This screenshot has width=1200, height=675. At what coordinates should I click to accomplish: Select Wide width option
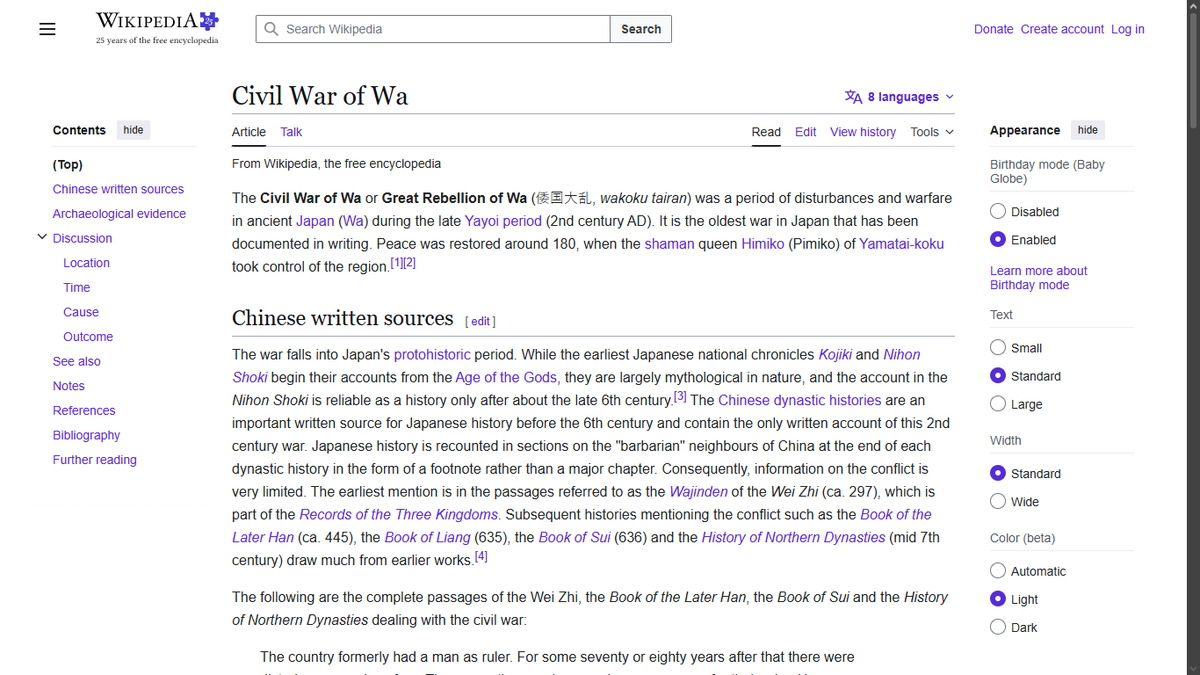point(998,501)
